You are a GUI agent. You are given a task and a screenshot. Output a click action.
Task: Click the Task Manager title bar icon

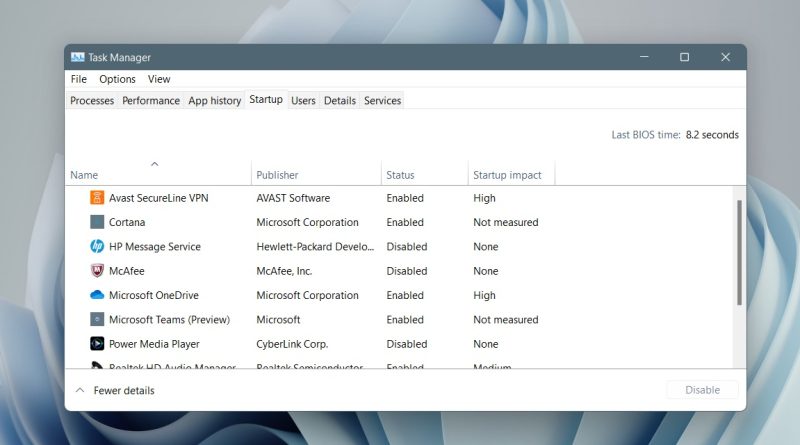(x=78, y=57)
